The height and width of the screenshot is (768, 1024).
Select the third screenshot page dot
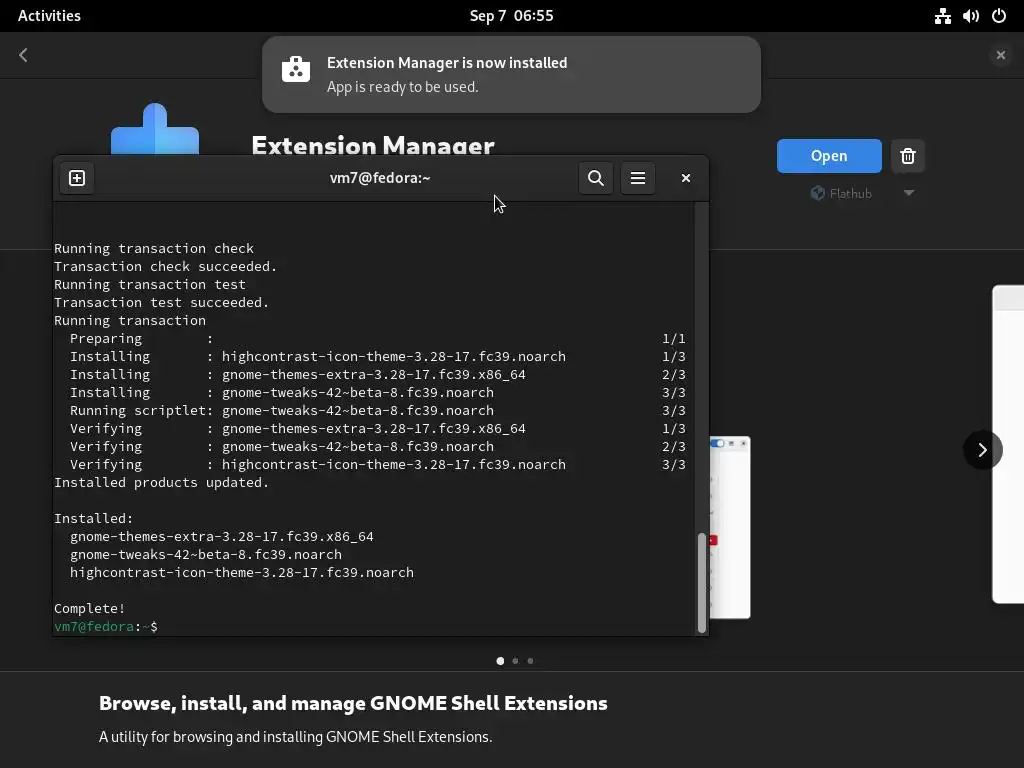[530, 661]
